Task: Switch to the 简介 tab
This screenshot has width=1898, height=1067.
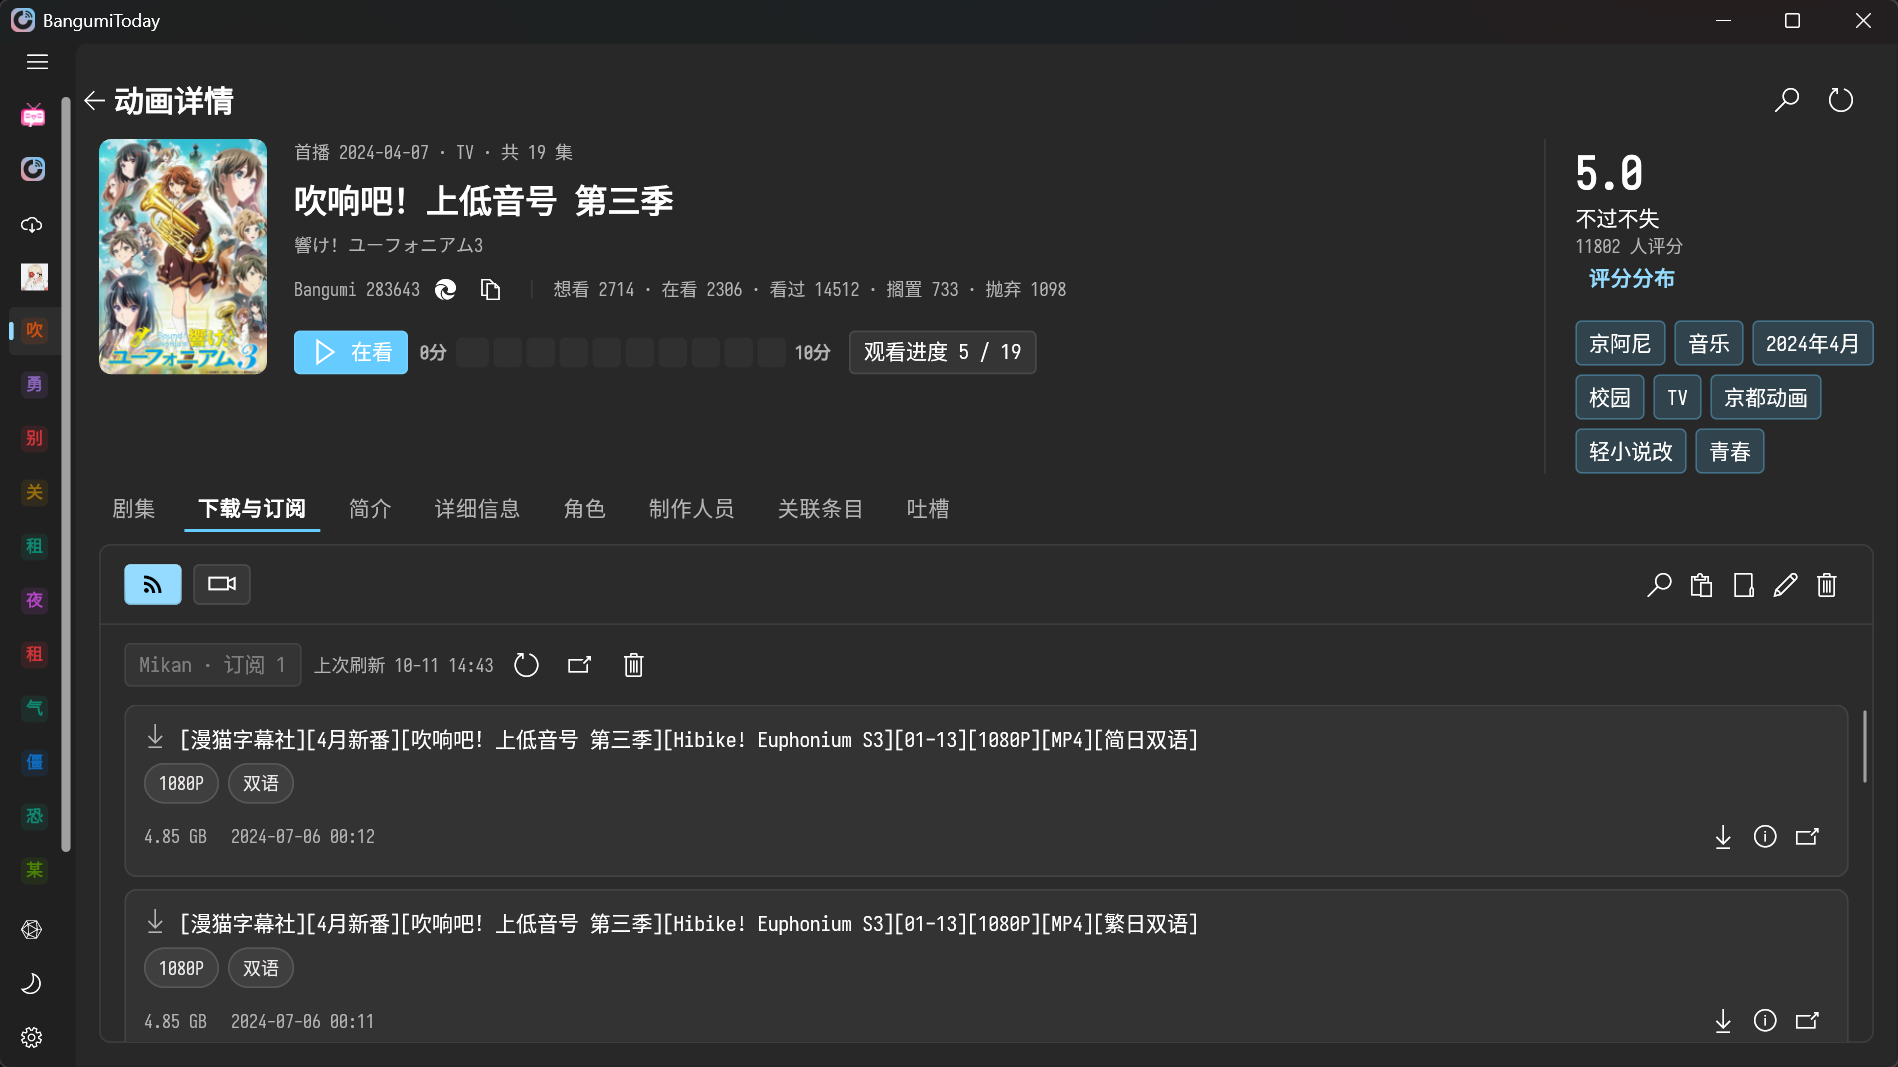Action: tap(370, 509)
